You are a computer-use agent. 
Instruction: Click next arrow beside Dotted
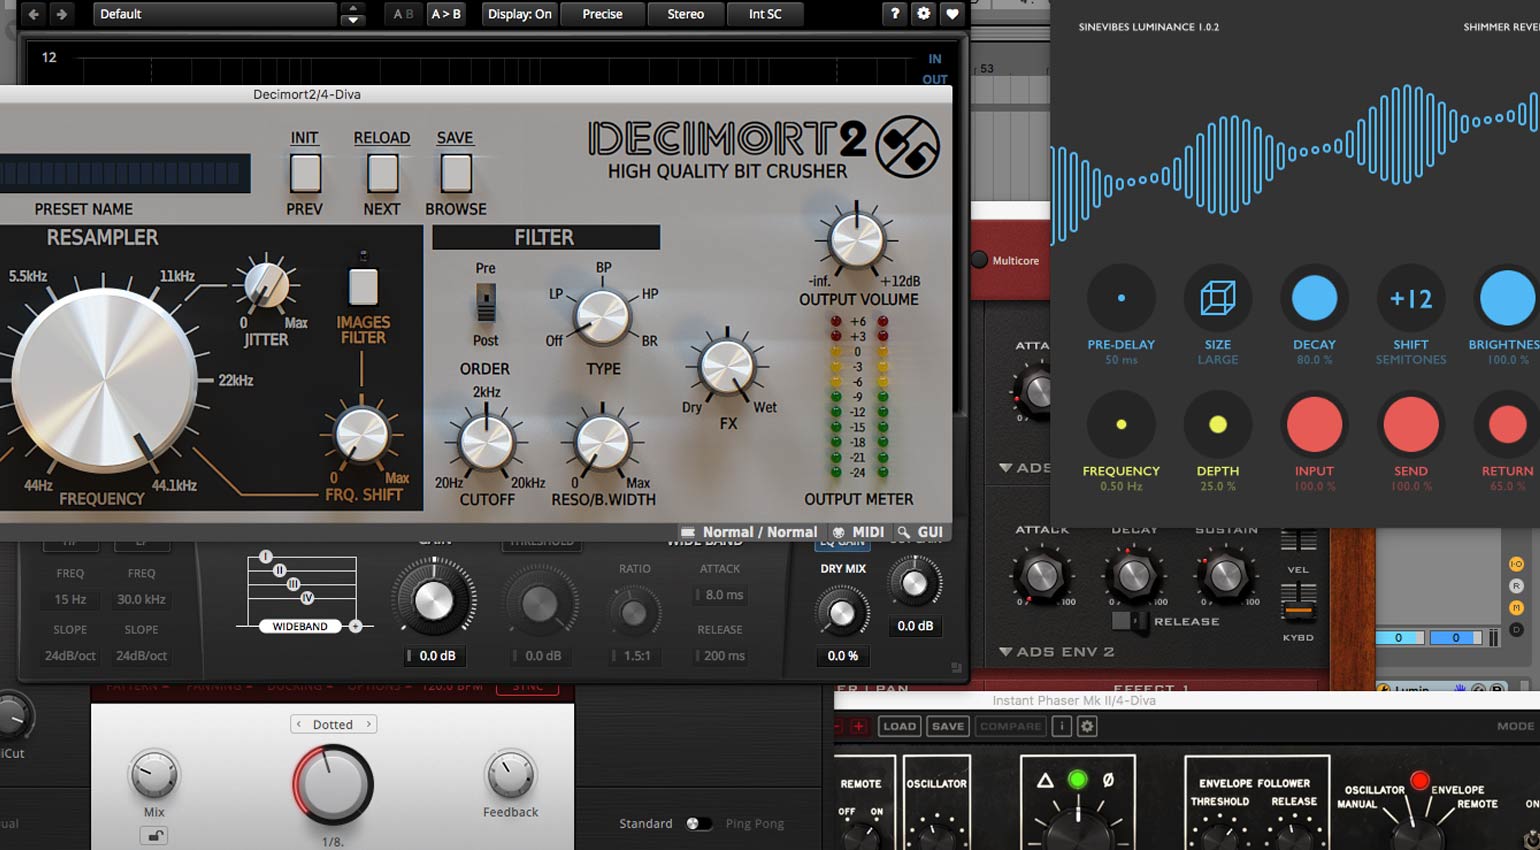[368, 724]
